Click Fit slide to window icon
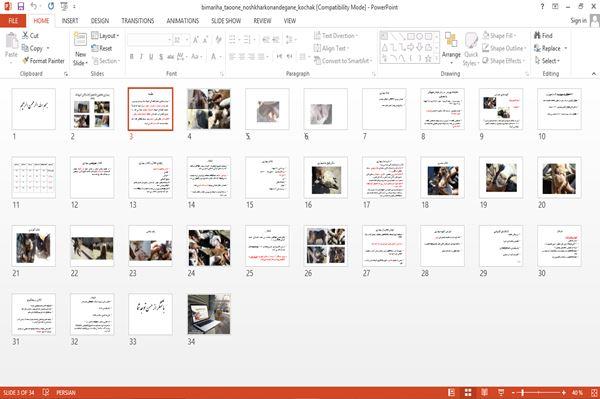Image resolution: width=600 pixels, height=399 pixels. pyautogui.click(x=594, y=392)
